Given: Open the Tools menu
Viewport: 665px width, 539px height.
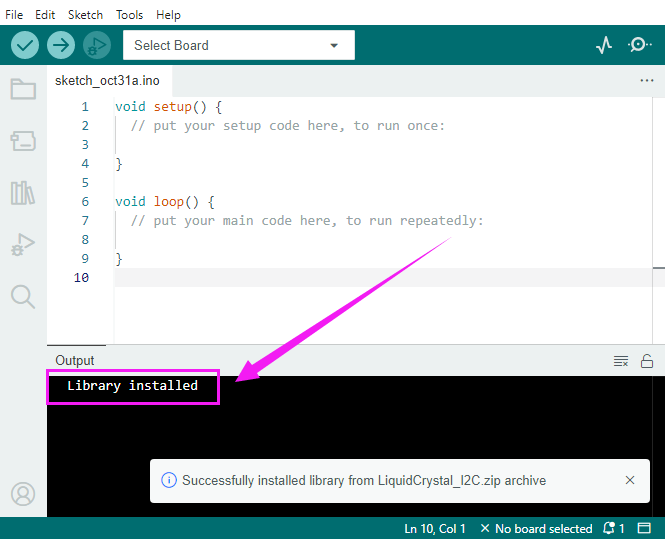Looking at the screenshot, I should (129, 15).
